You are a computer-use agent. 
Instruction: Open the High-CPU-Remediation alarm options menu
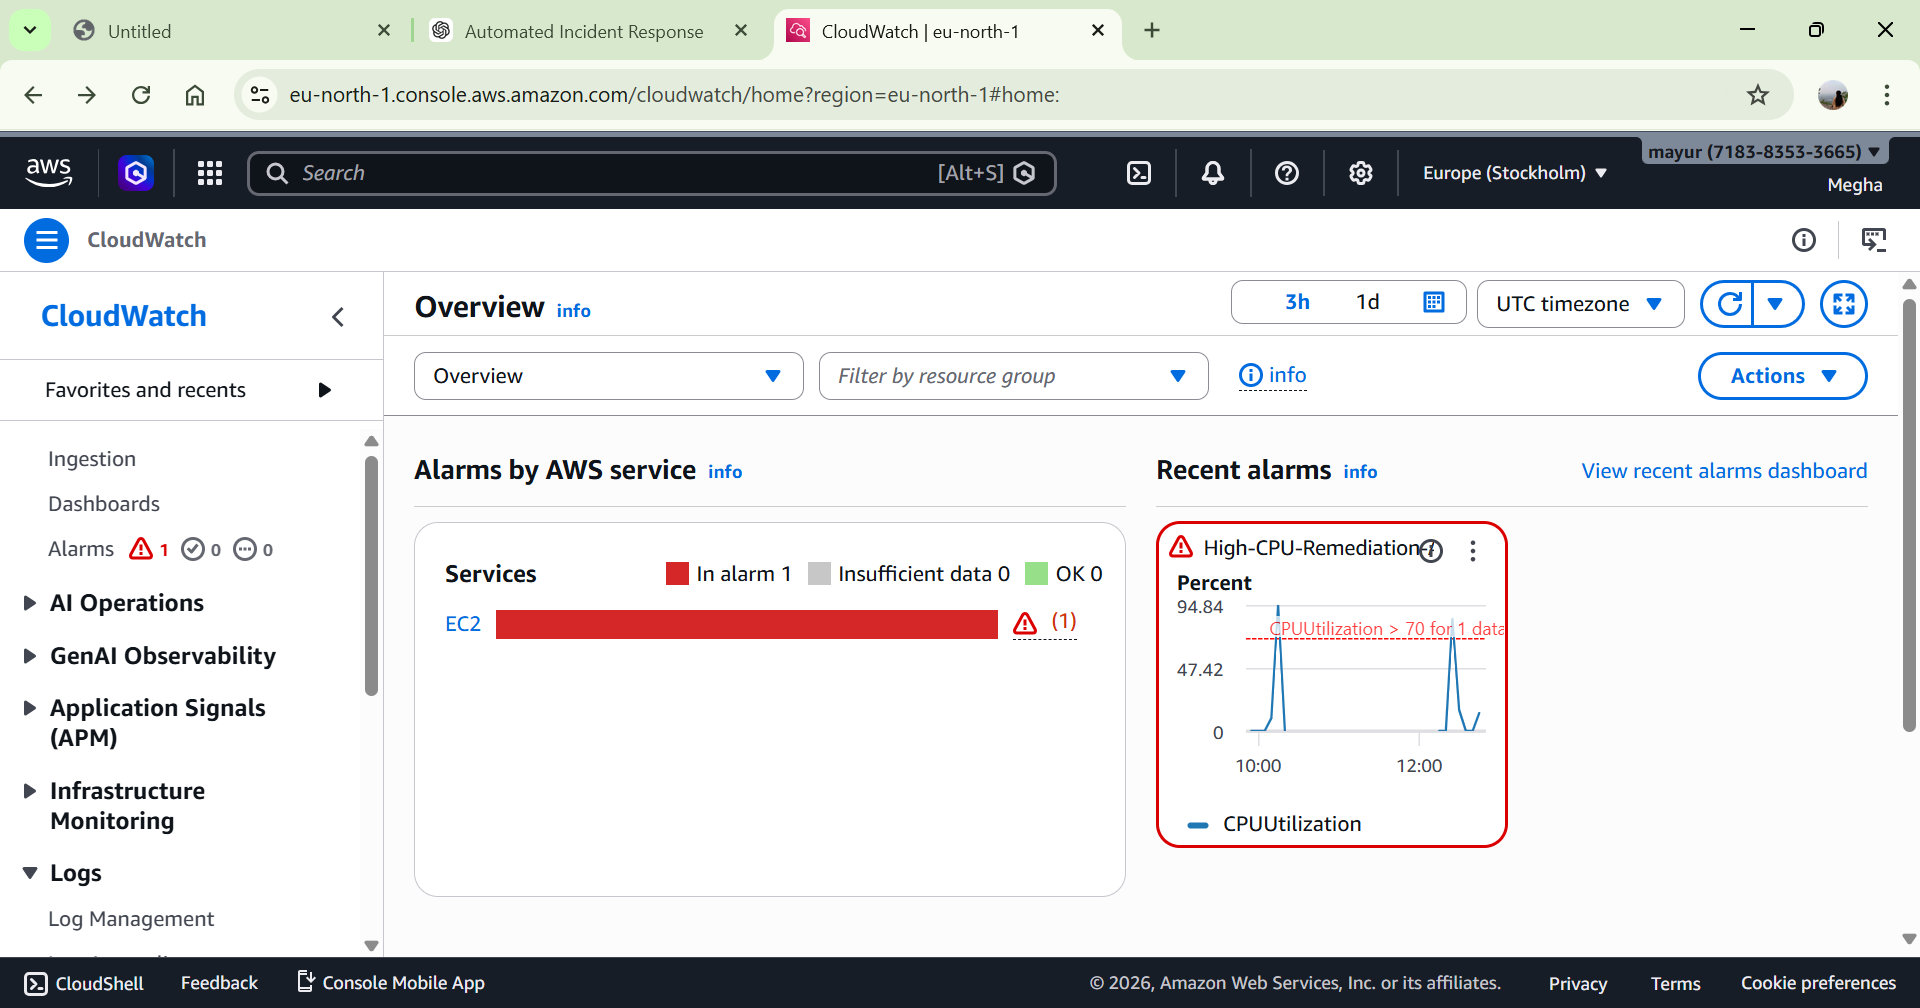(x=1473, y=551)
